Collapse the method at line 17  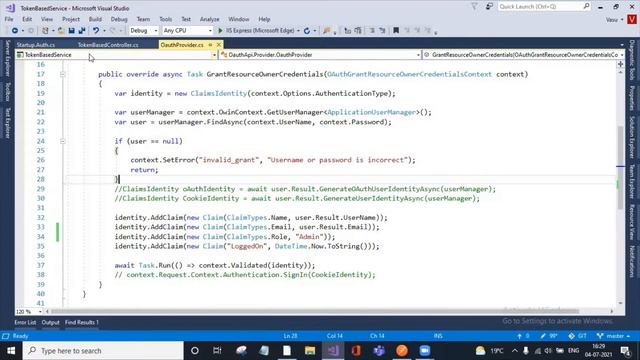[62, 74]
